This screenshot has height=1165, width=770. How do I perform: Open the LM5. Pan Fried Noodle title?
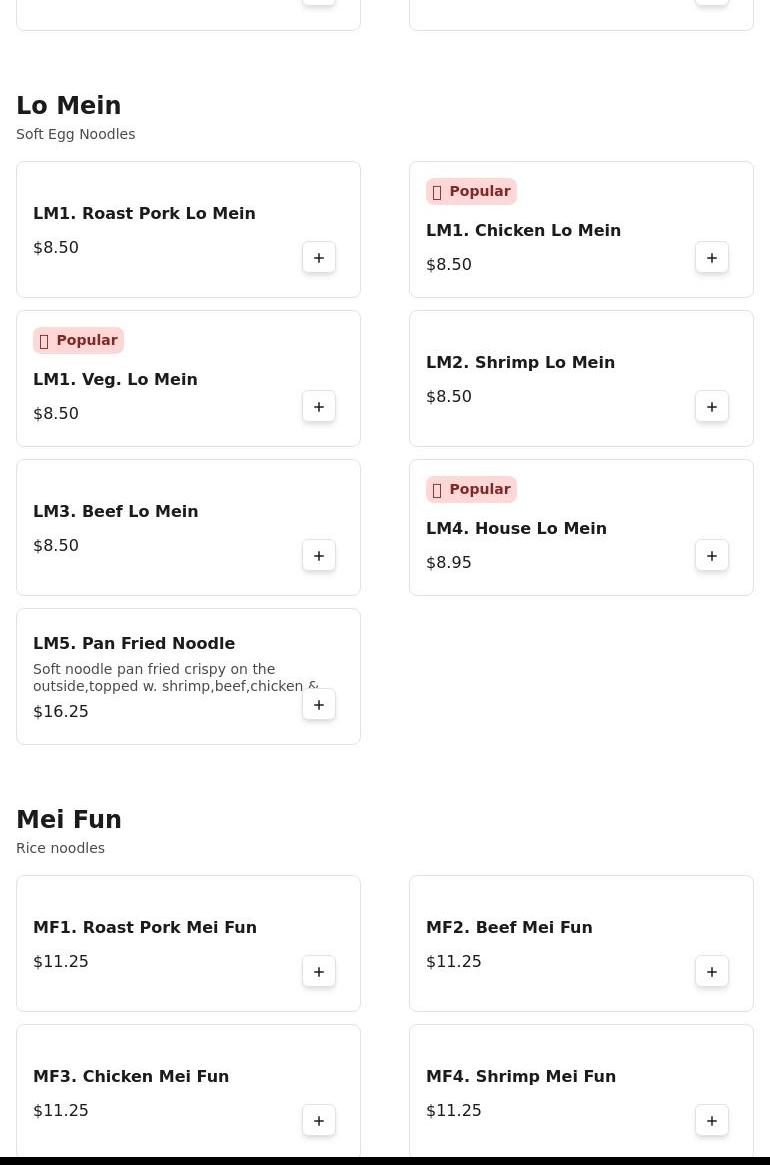click(x=134, y=643)
